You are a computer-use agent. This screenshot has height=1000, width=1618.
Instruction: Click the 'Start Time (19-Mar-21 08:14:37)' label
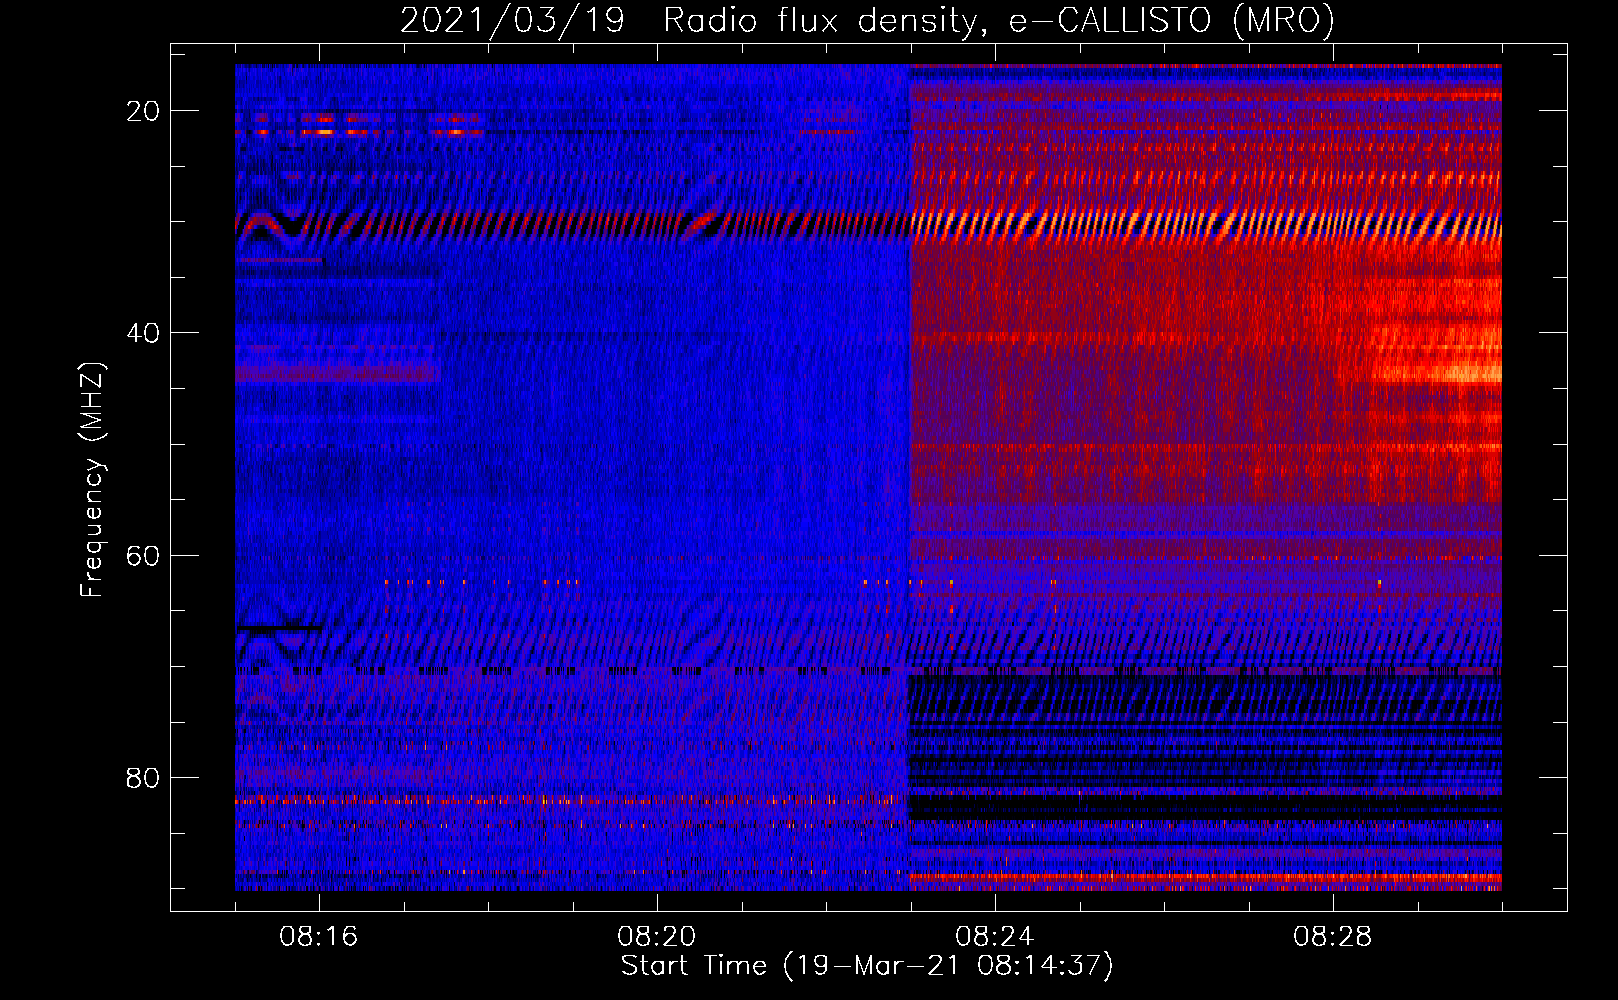click(x=867, y=966)
